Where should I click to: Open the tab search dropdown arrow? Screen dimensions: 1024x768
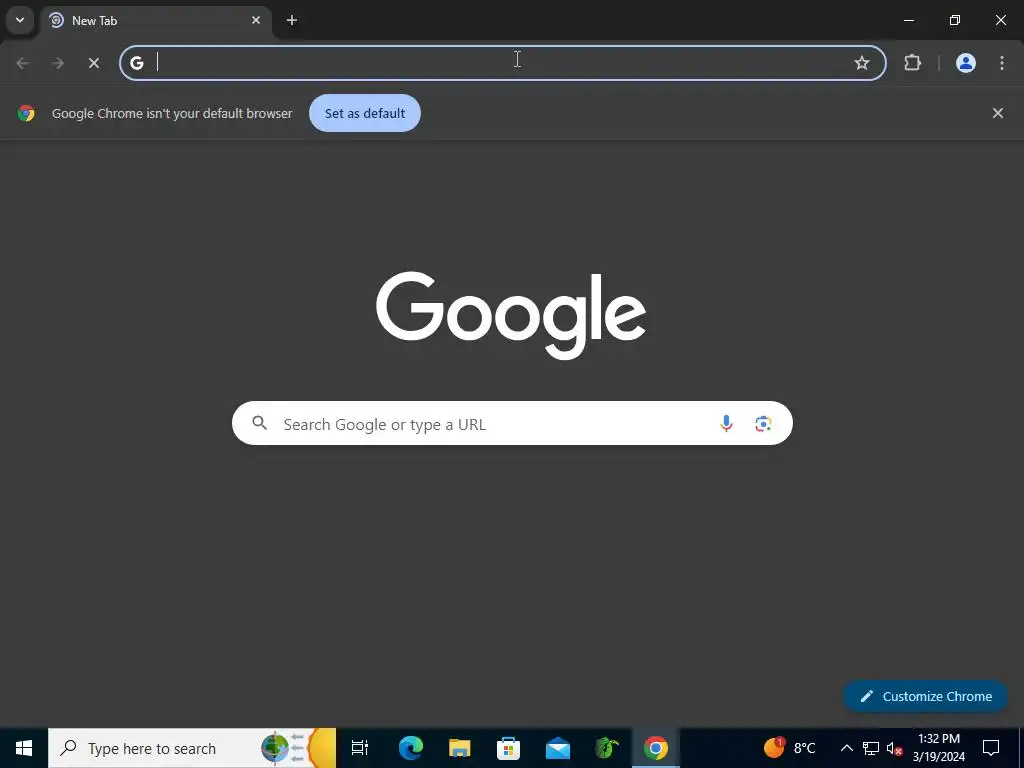20,20
